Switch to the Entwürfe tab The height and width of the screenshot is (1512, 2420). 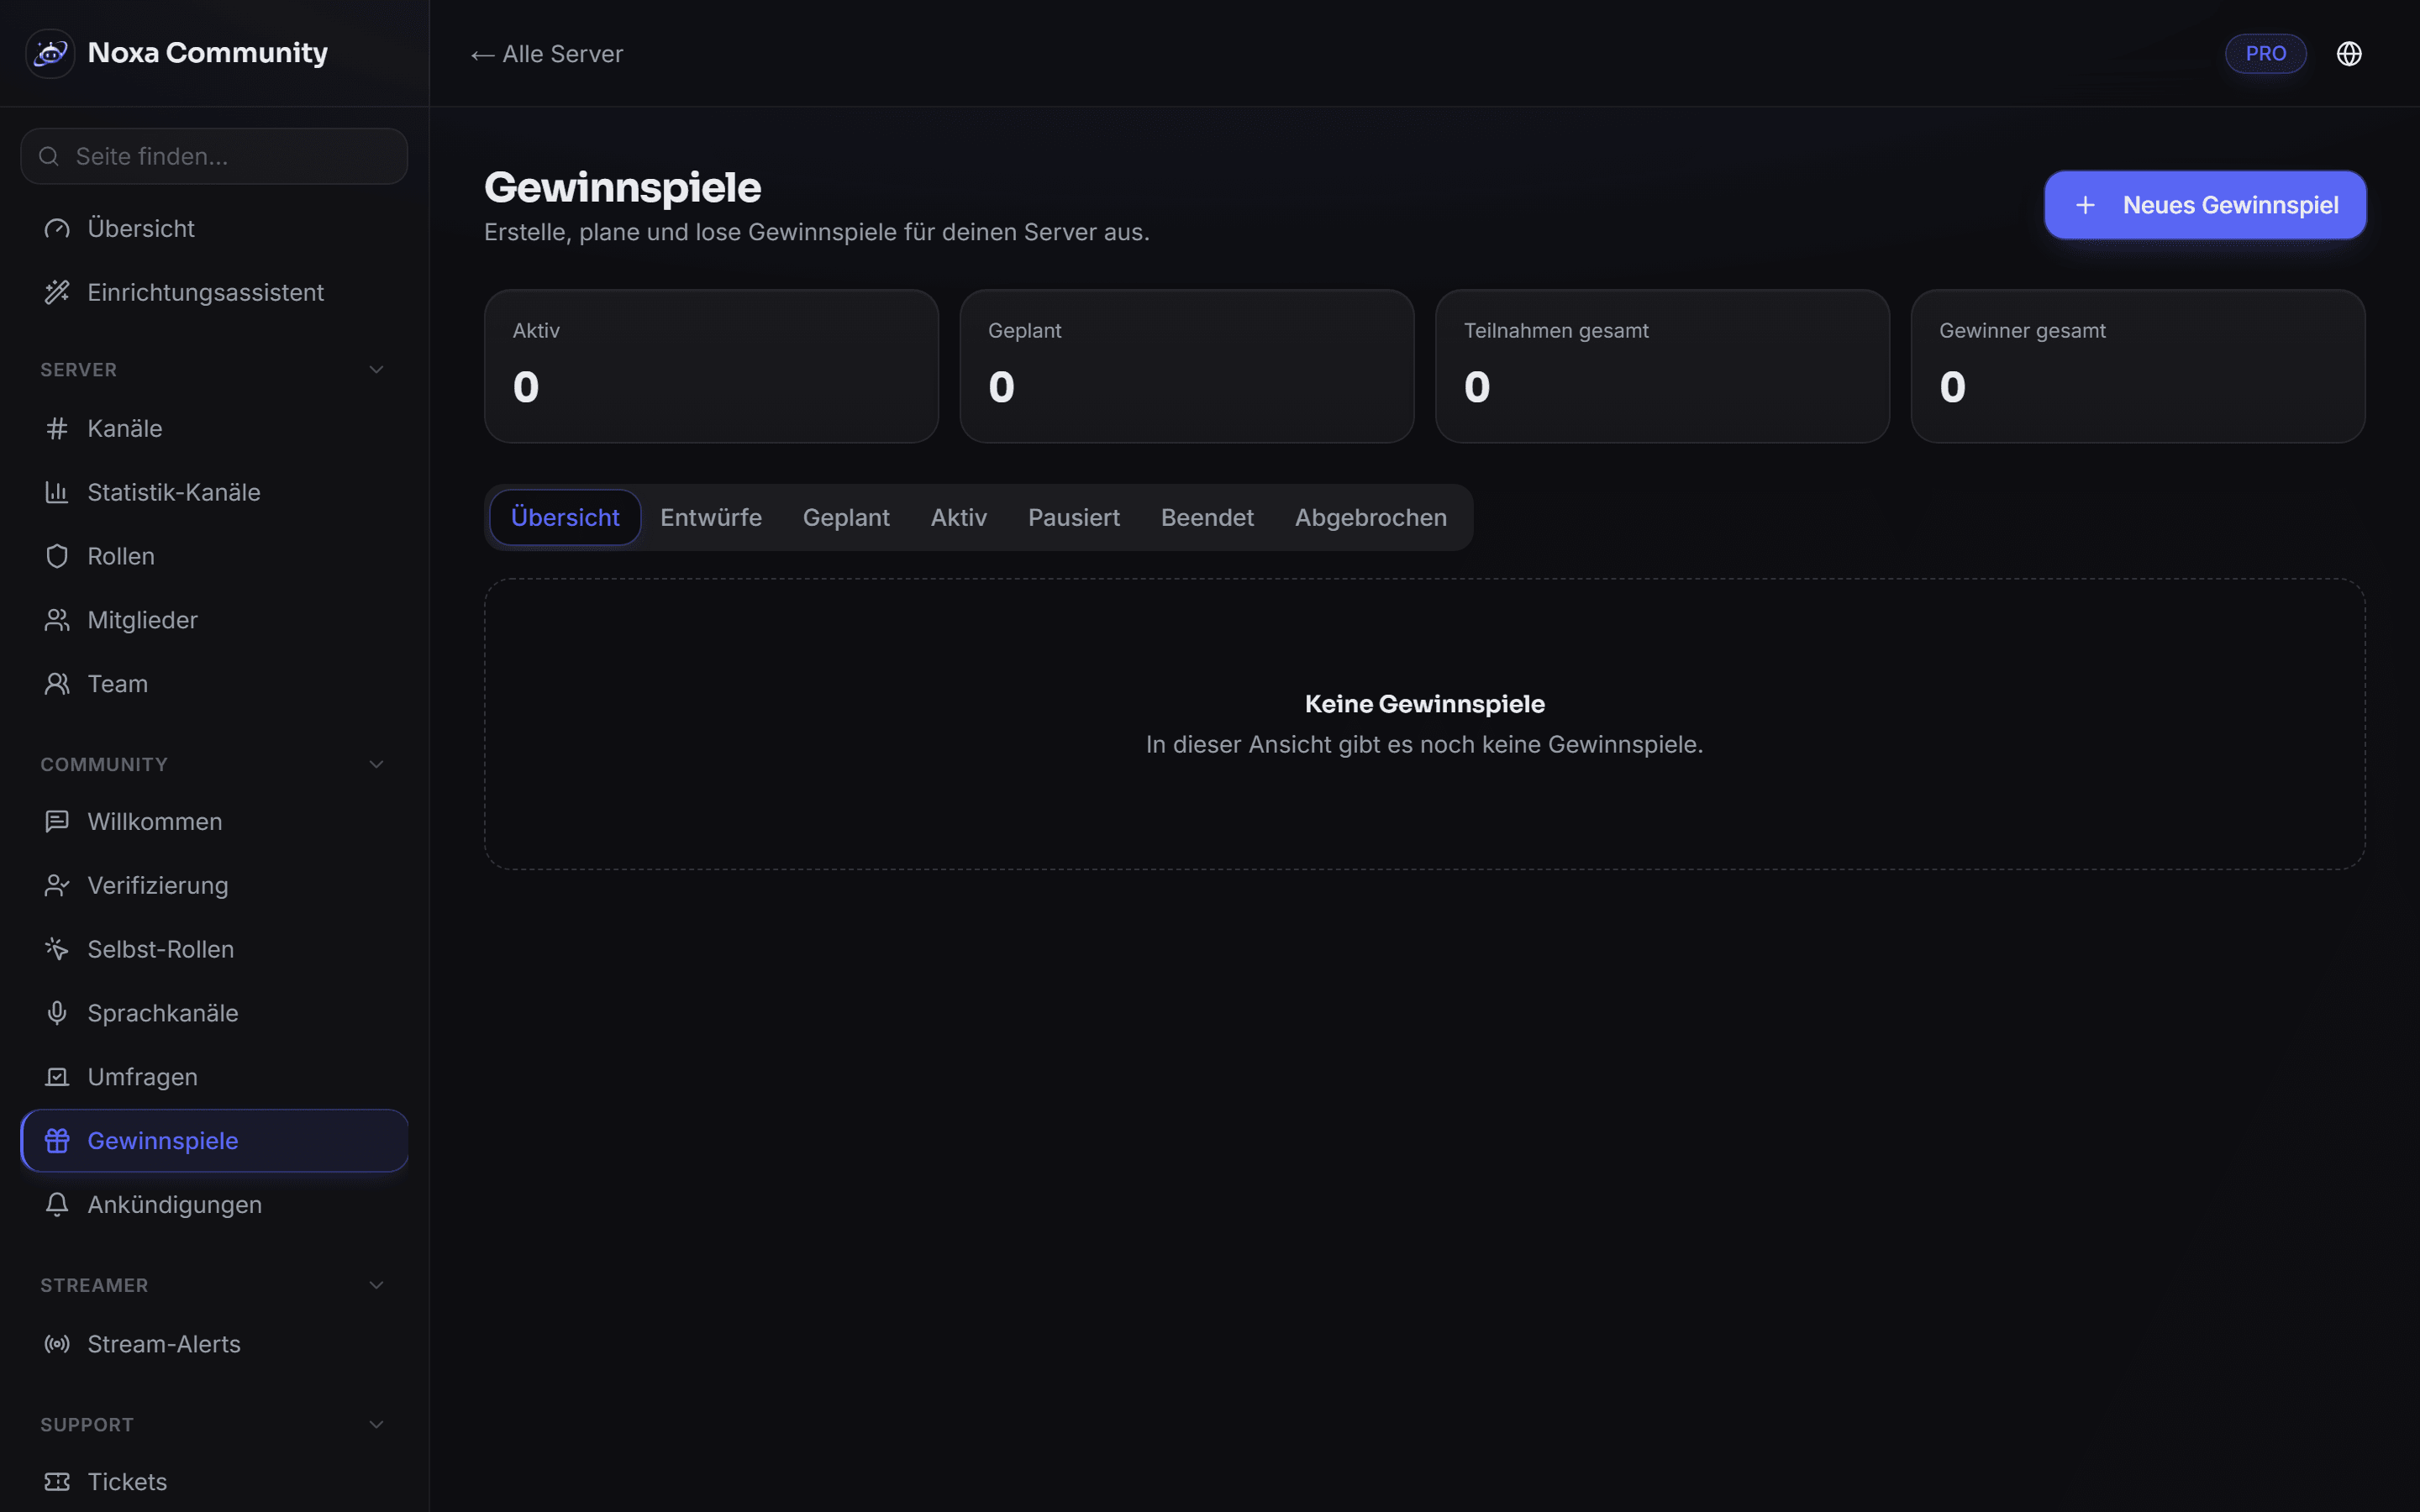pyautogui.click(x=711, y=517)
